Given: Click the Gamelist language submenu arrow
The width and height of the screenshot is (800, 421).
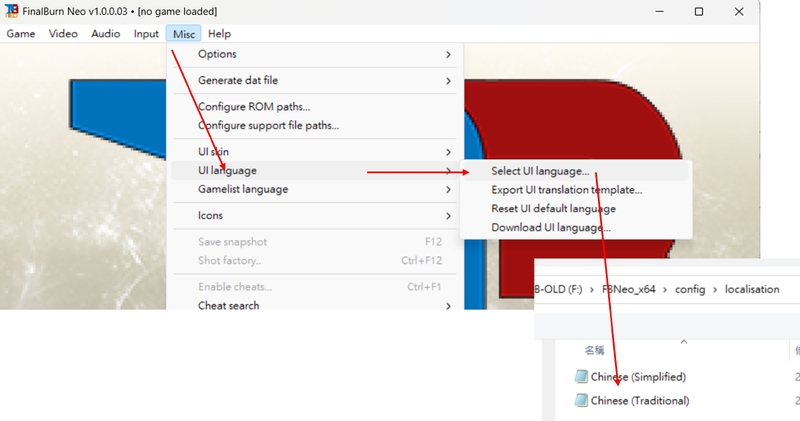Looking at the screenshot, I should point(448,189).
